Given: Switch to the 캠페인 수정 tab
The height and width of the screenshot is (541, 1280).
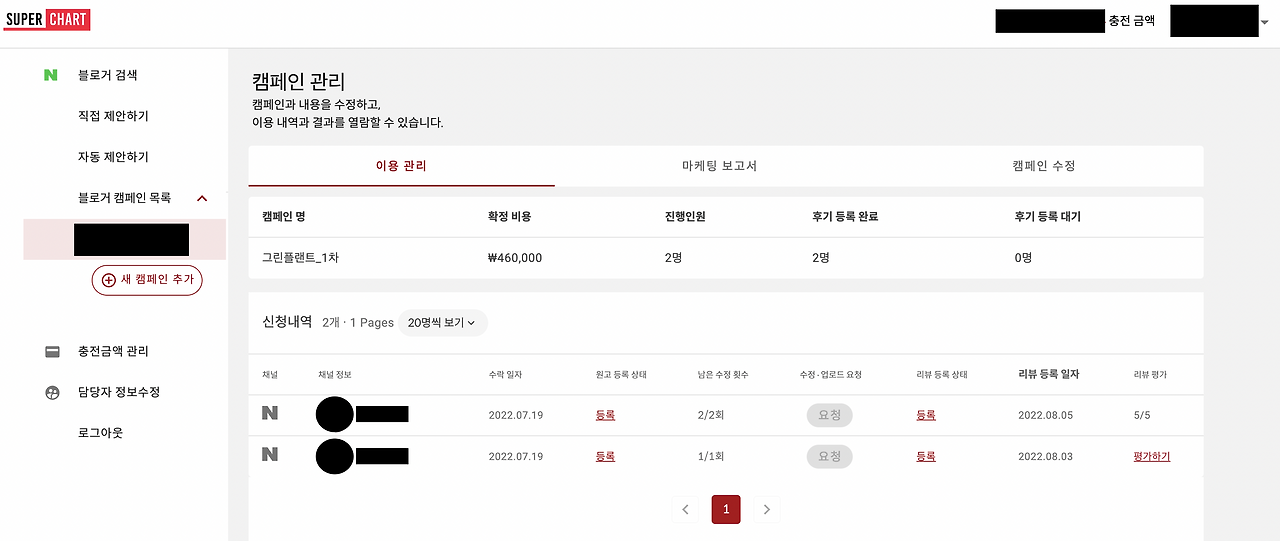Looking at the screenshot, I should point(1044,166).
